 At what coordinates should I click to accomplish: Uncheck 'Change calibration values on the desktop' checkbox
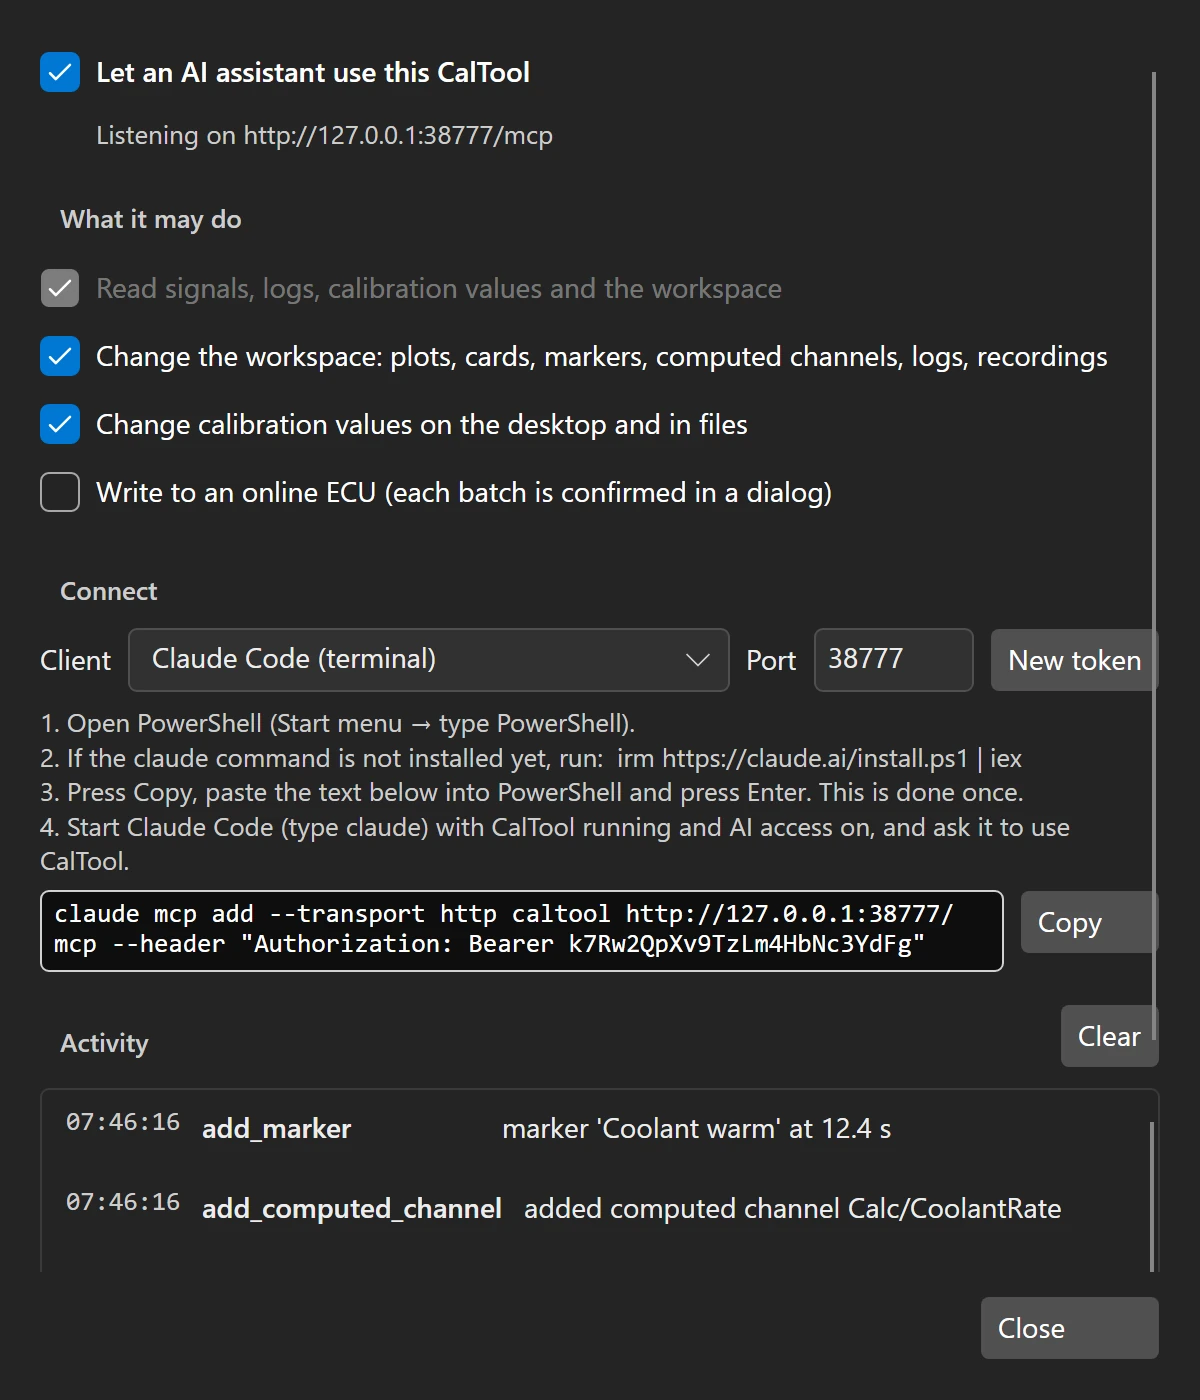click(x=60, y=424)
